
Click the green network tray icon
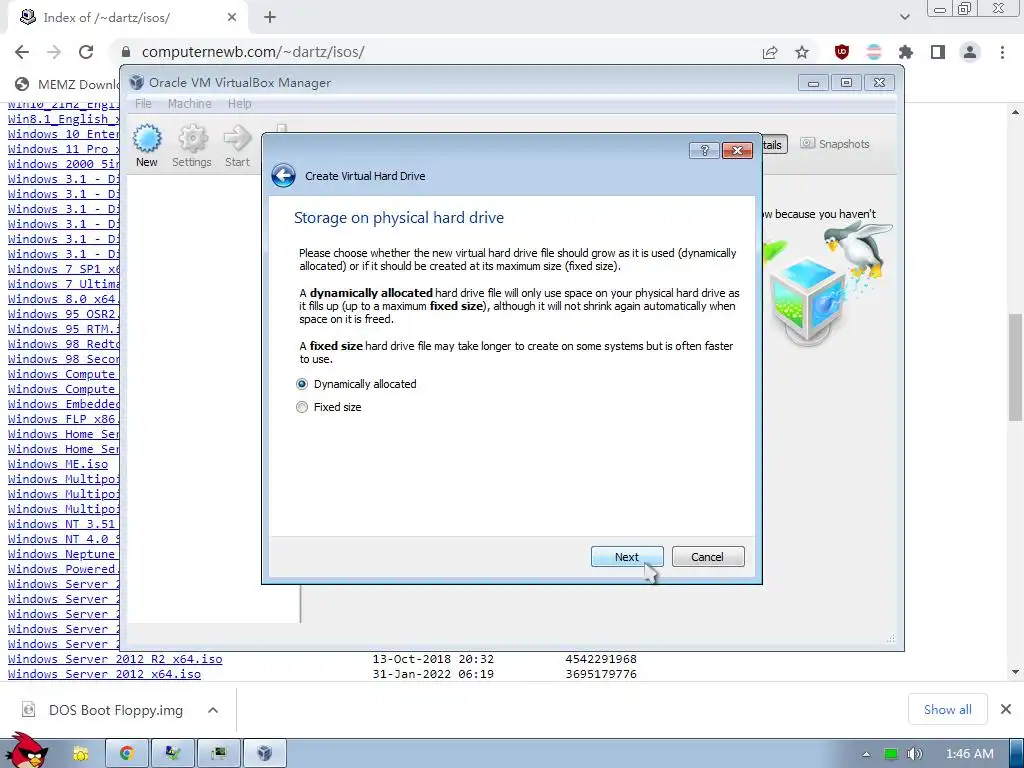coord(891,754)
